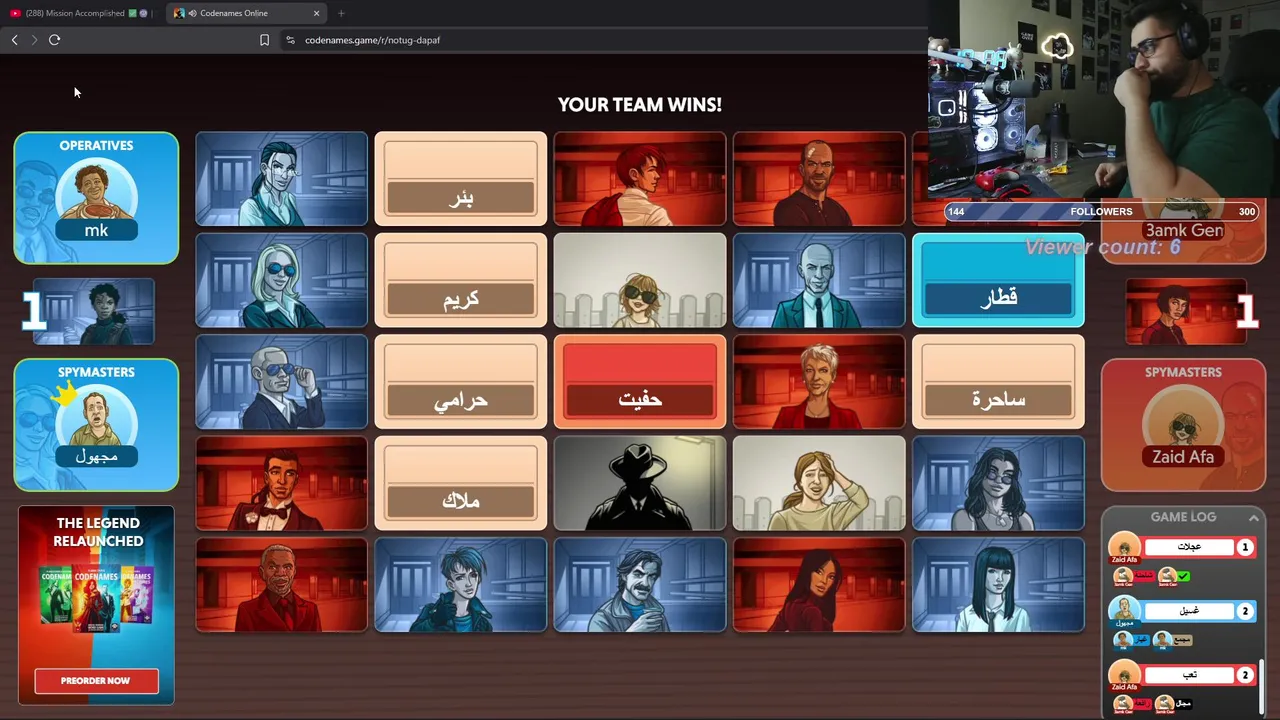Click the address bar URL
The height and width of the screenshot is (720, 1280).
pyautogui.click(x=372, y=40)
